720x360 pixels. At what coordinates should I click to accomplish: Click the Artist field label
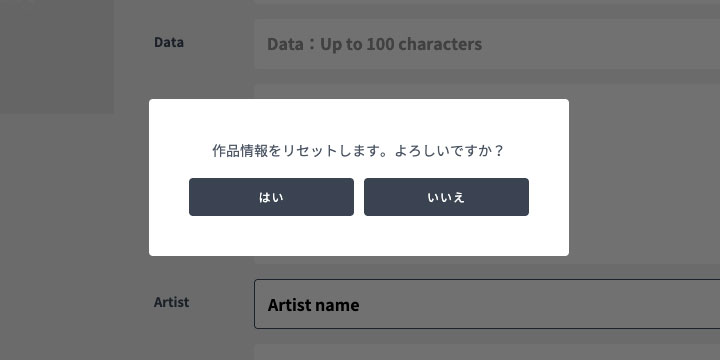pyautogui.click(x=172, y=302)
